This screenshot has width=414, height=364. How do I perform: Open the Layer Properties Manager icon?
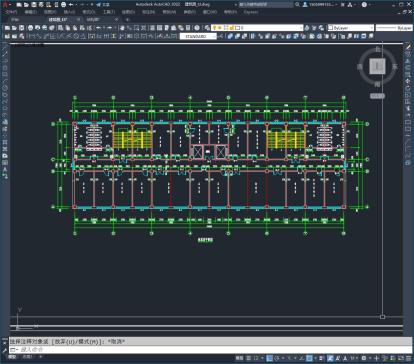tap(207, 28)
